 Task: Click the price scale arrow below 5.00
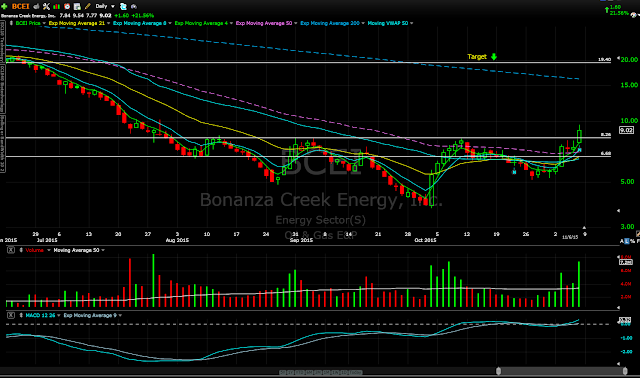(618, 211)
